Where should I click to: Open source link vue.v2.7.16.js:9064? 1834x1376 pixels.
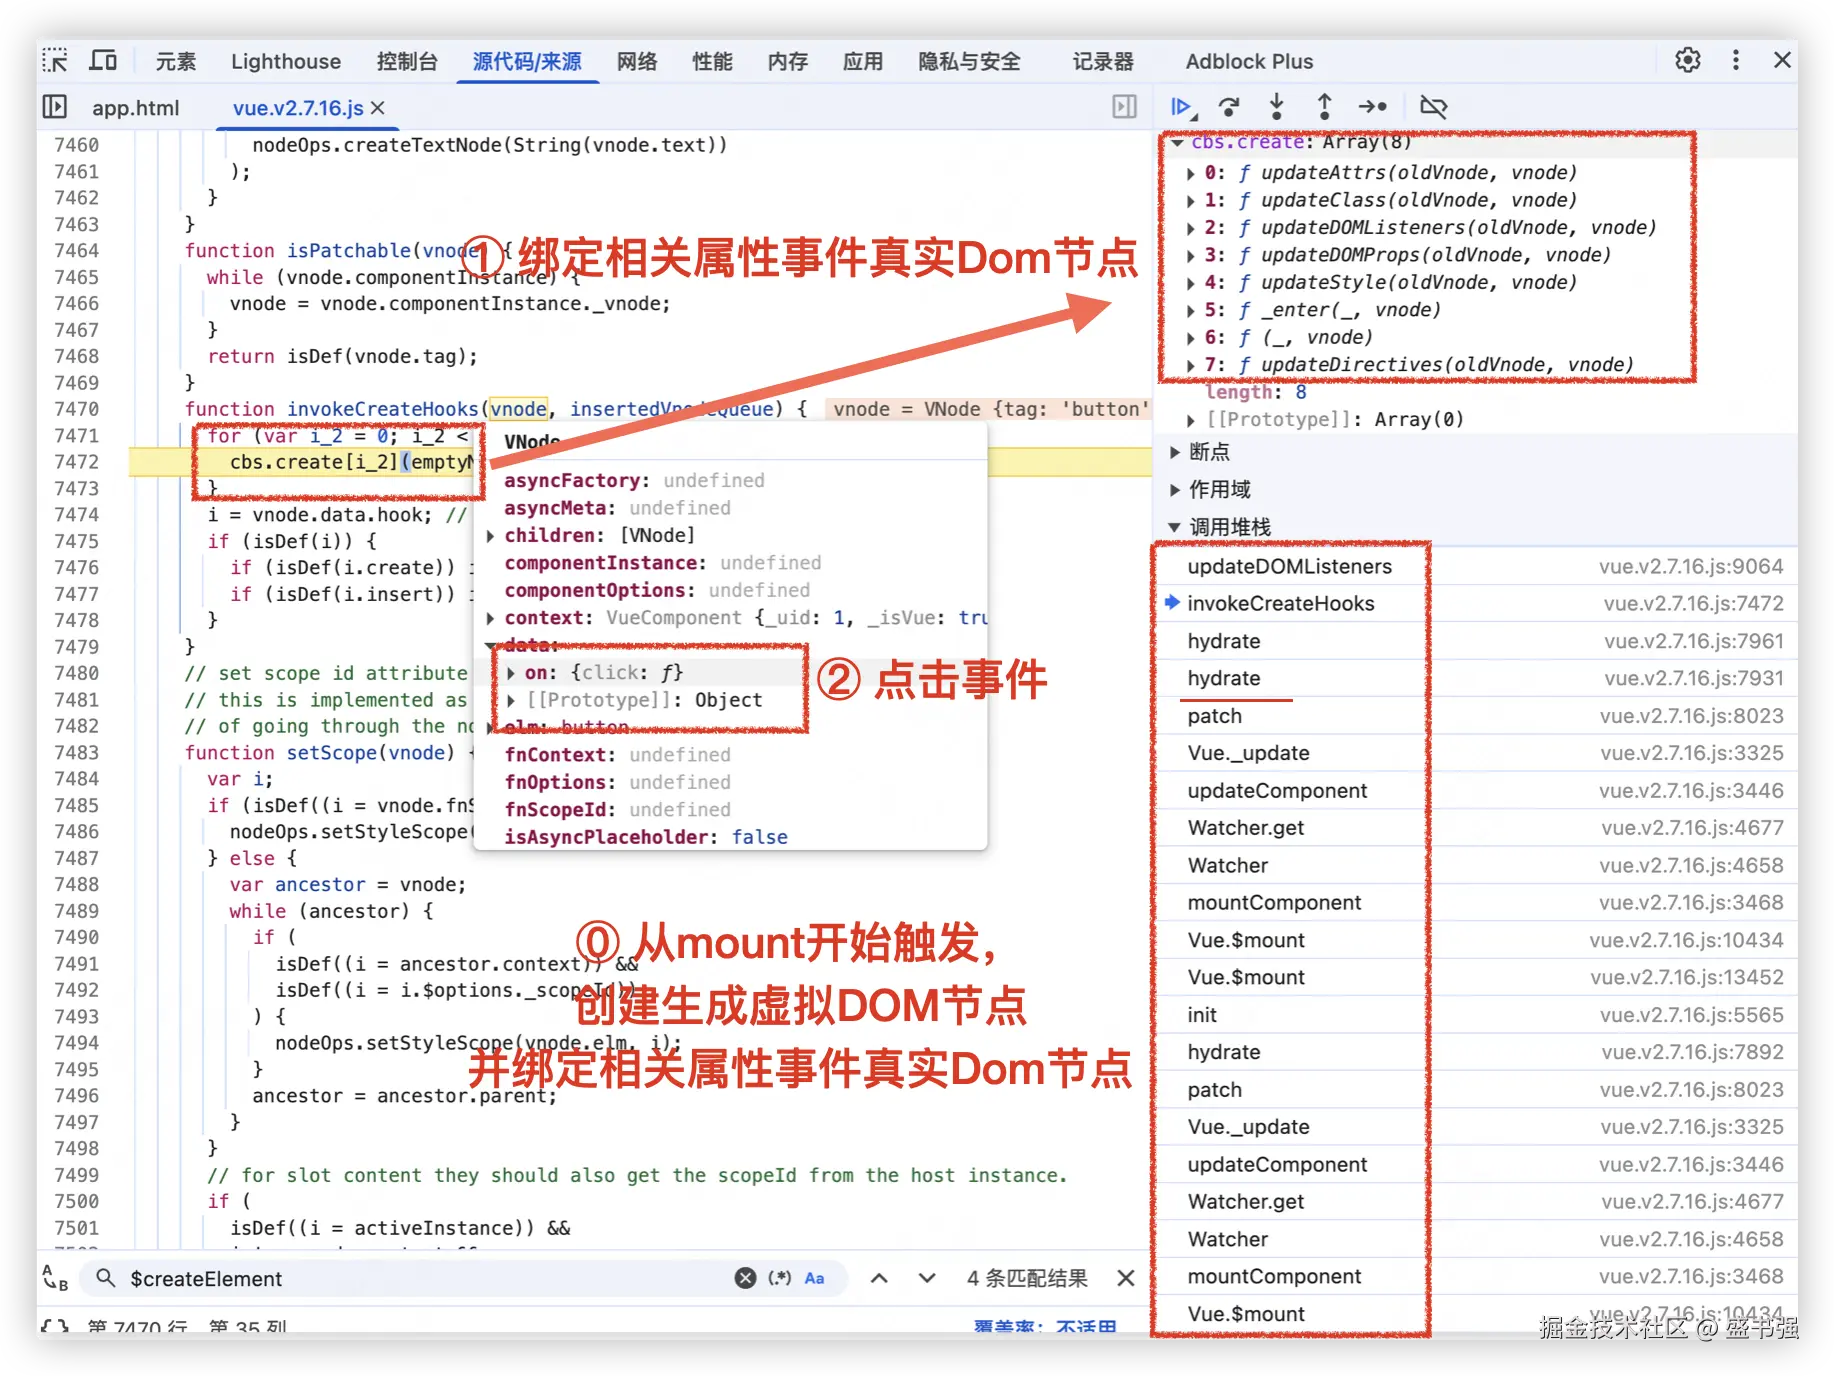tap(1690, 567)
